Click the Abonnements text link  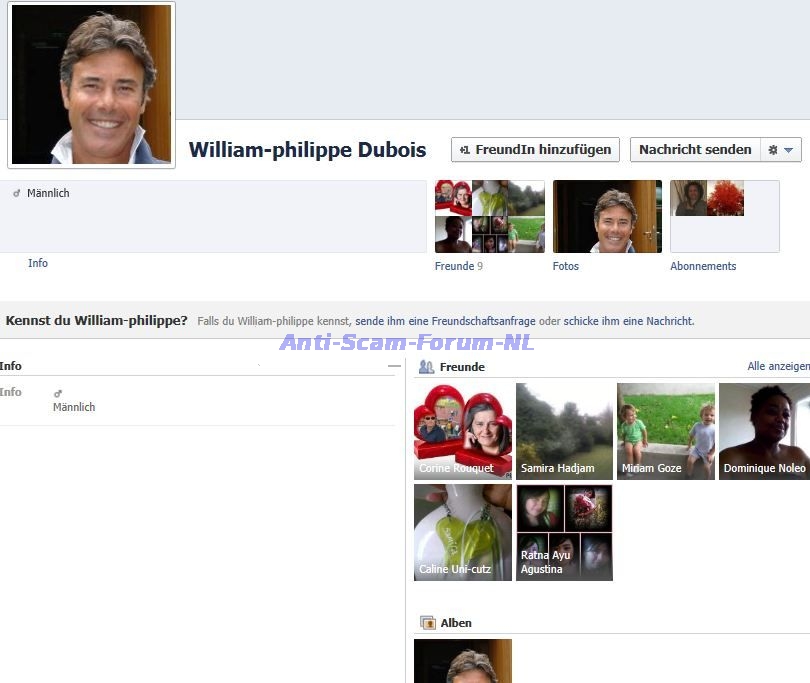(703, 266)
